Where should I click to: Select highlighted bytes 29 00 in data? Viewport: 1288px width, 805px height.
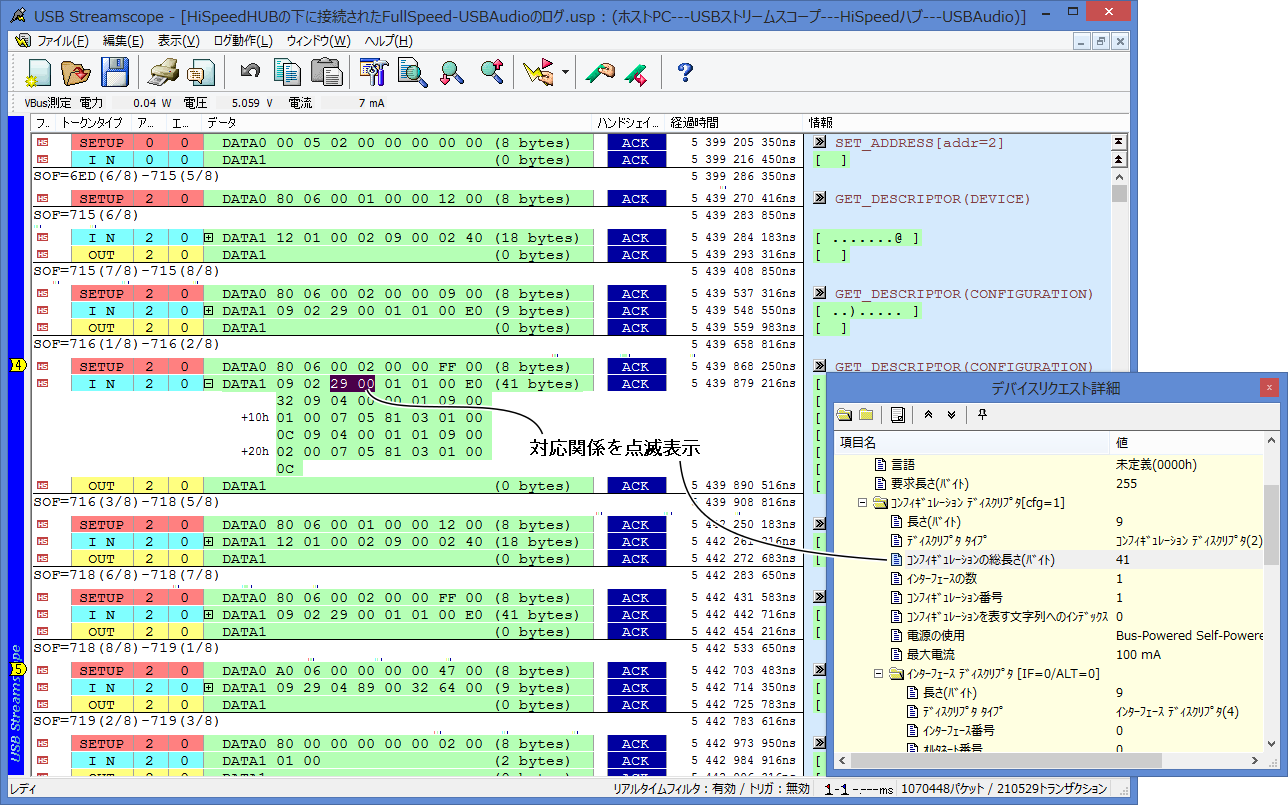[353, 384]
